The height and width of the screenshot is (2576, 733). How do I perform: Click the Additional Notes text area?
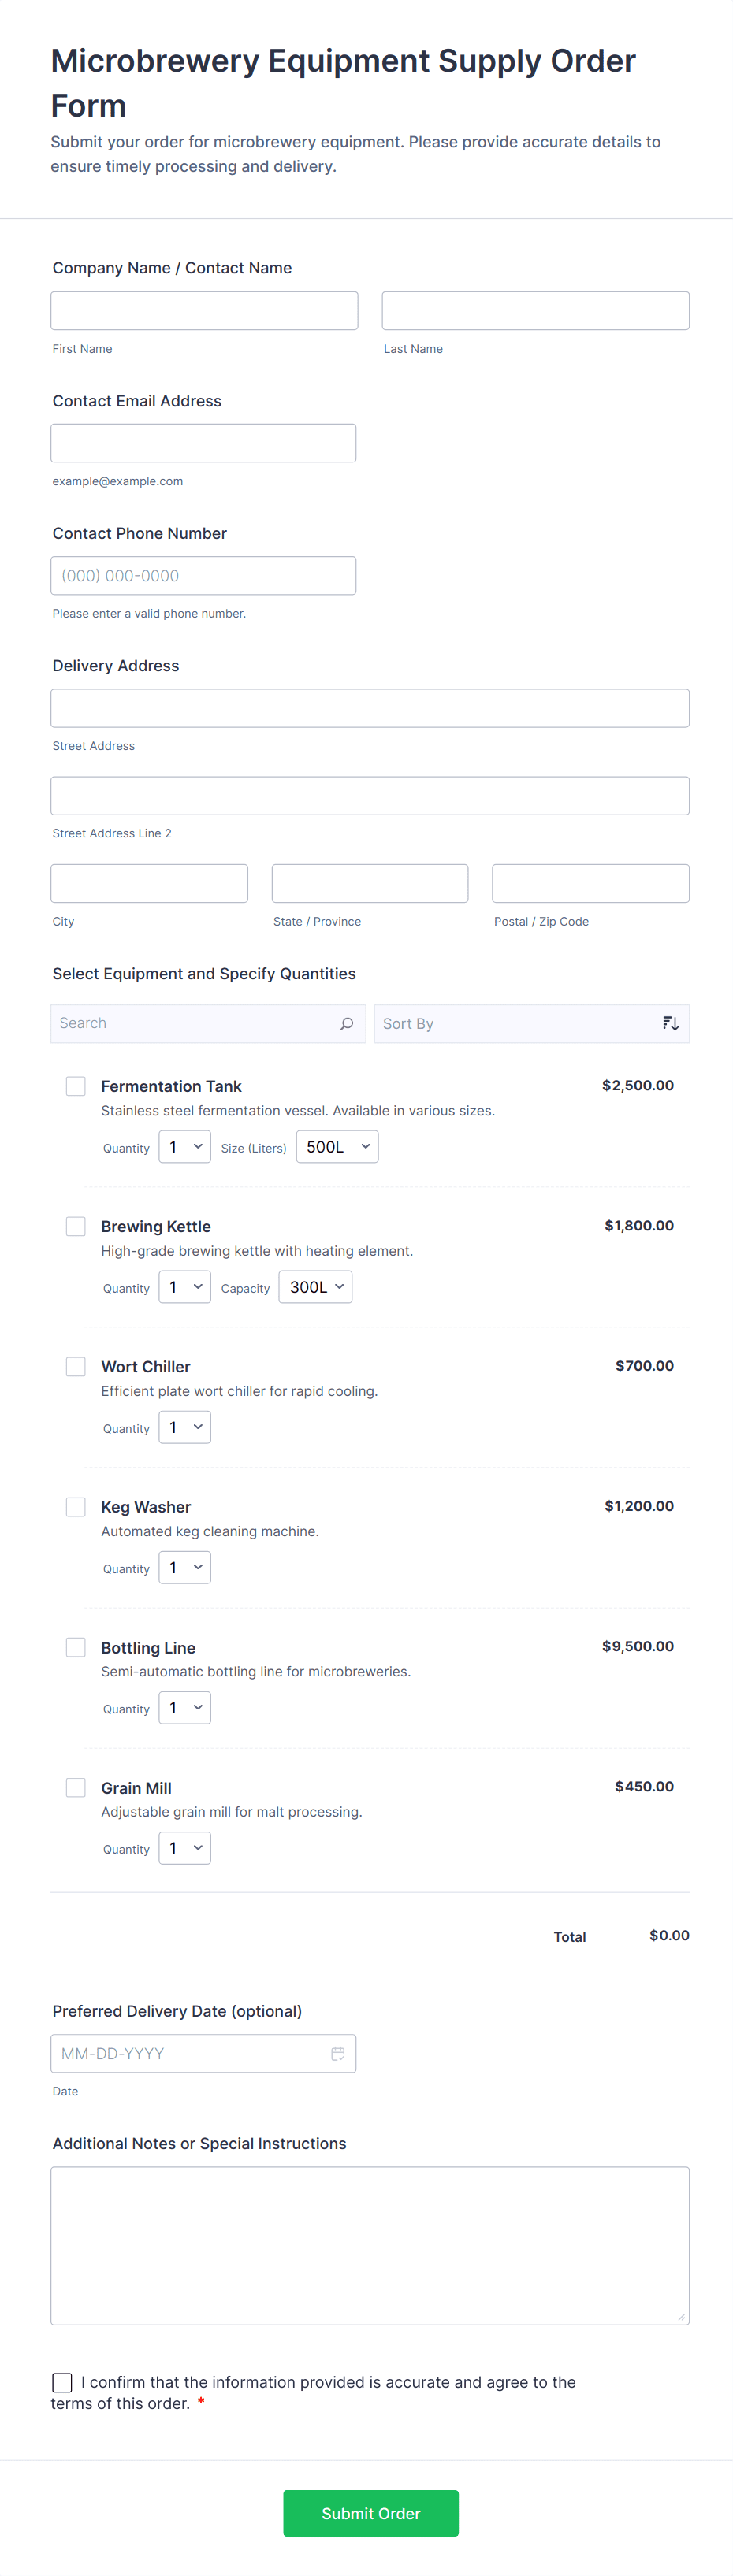pos(369,2245)
